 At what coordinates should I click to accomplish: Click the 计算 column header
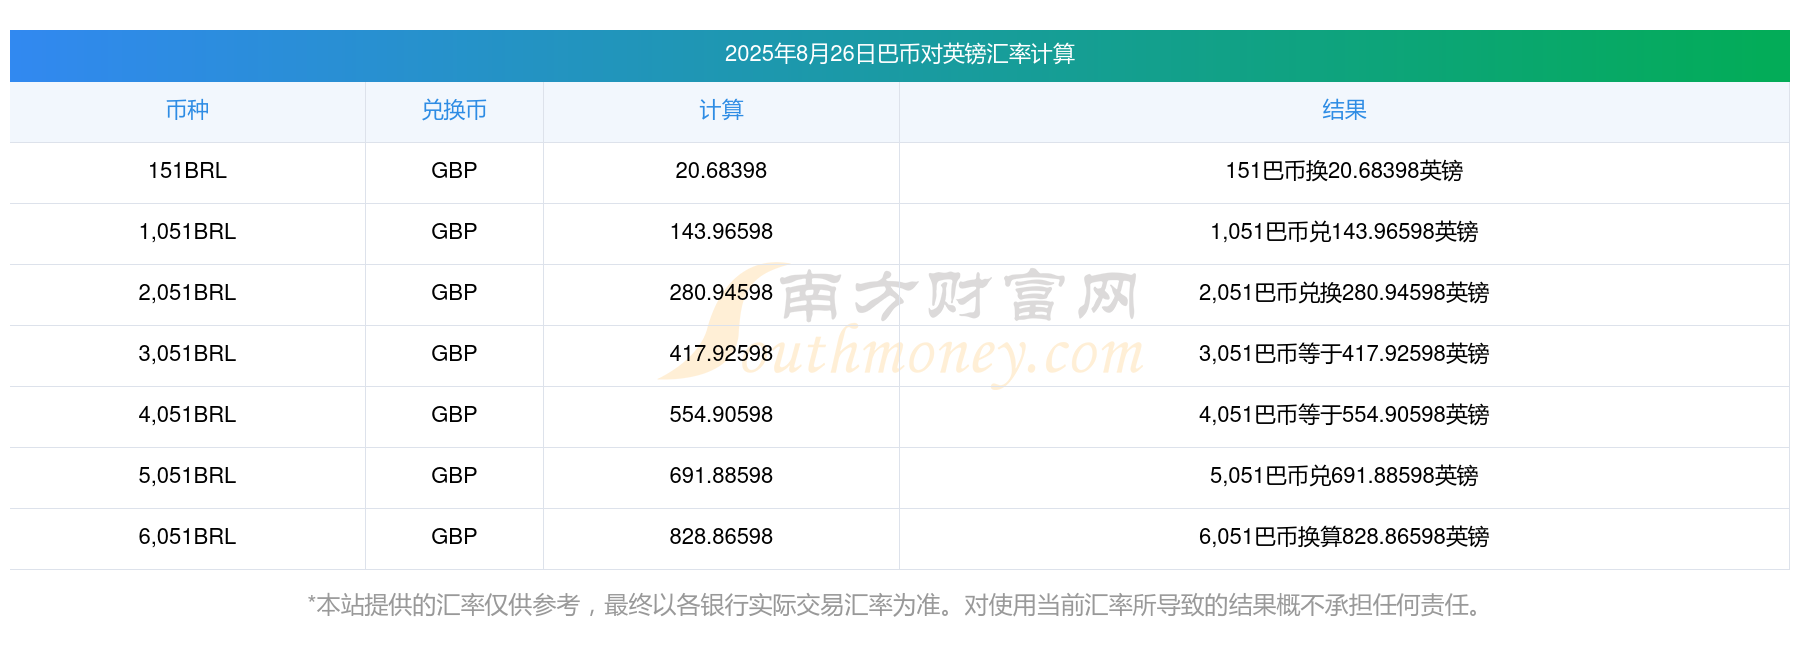pyautogui.click(x=721, y=110)
